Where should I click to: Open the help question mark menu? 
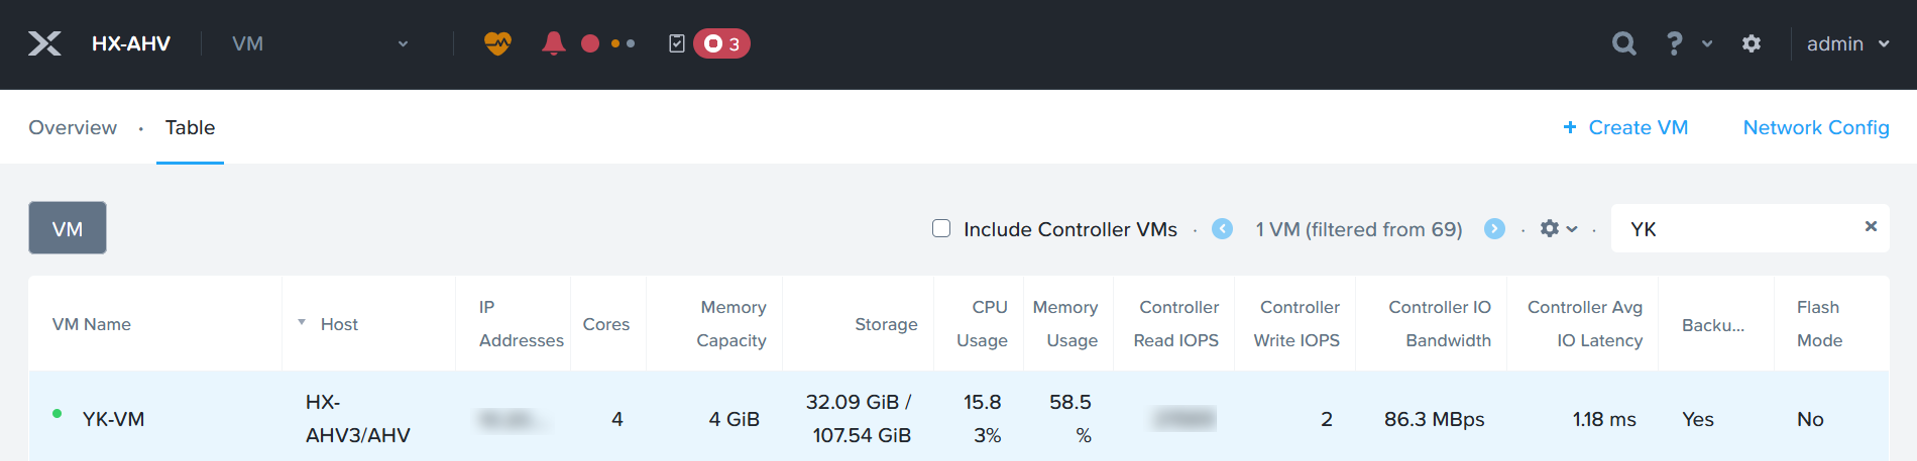pos(1674,43)
